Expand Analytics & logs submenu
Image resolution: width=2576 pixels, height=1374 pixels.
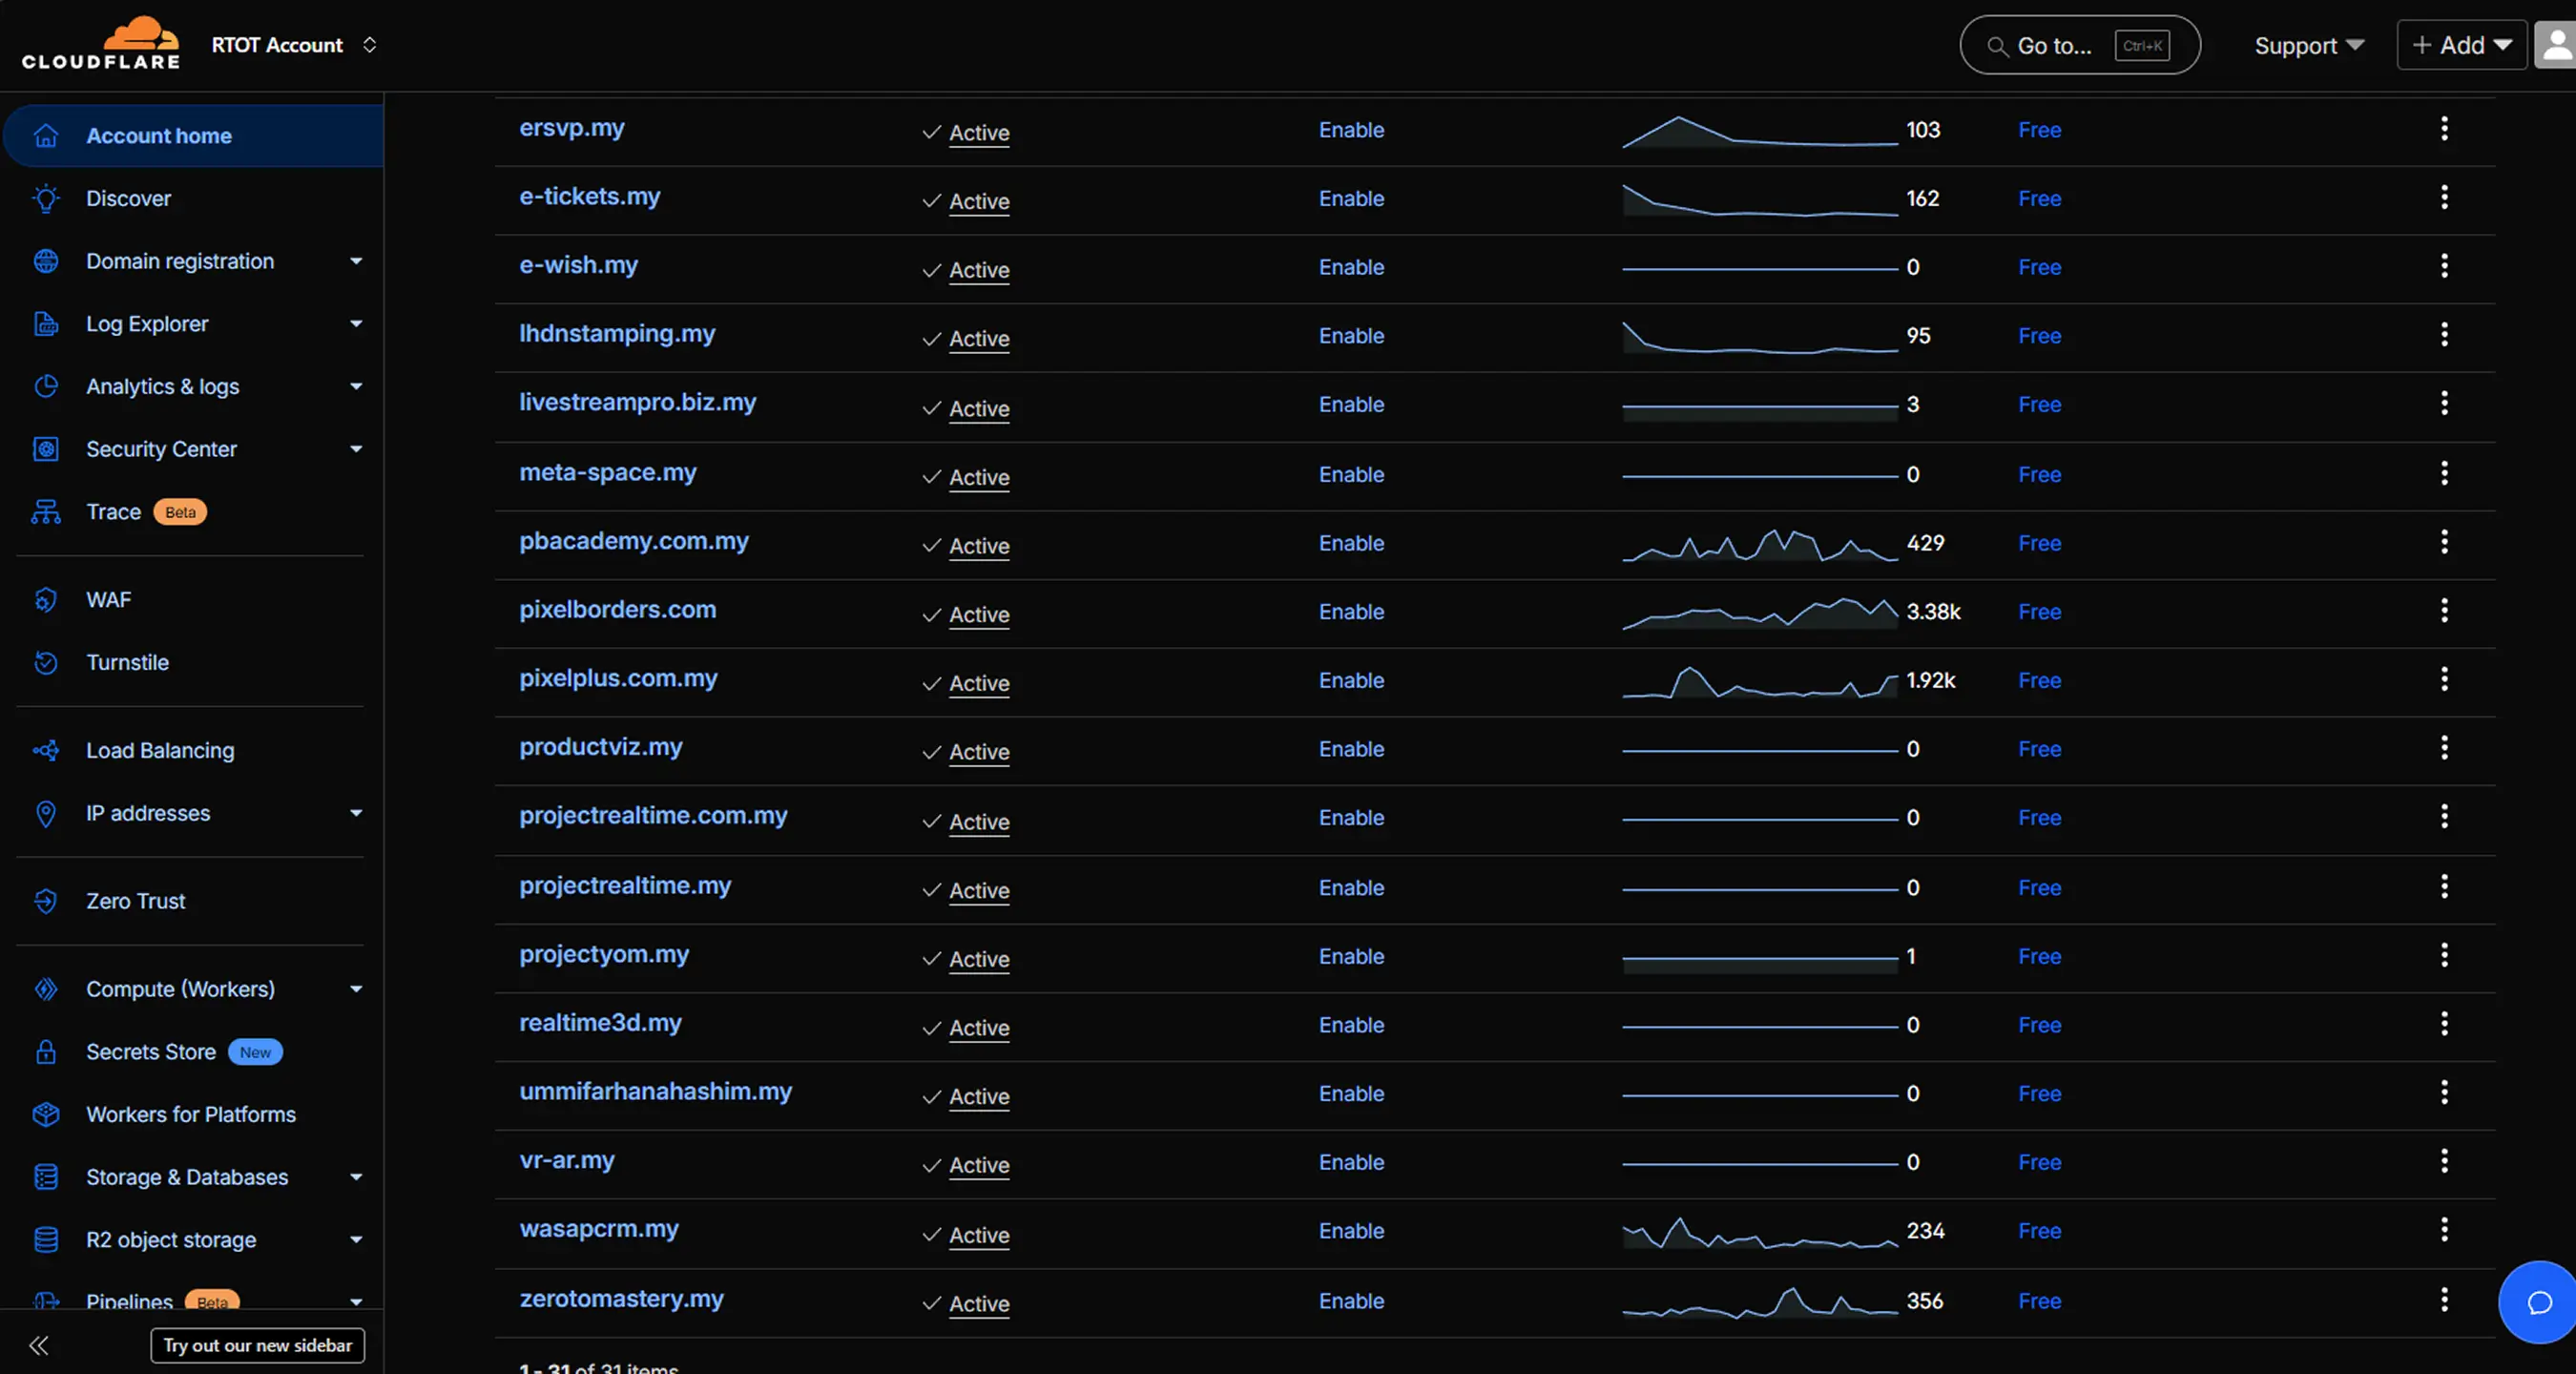[x=356, y=386]
